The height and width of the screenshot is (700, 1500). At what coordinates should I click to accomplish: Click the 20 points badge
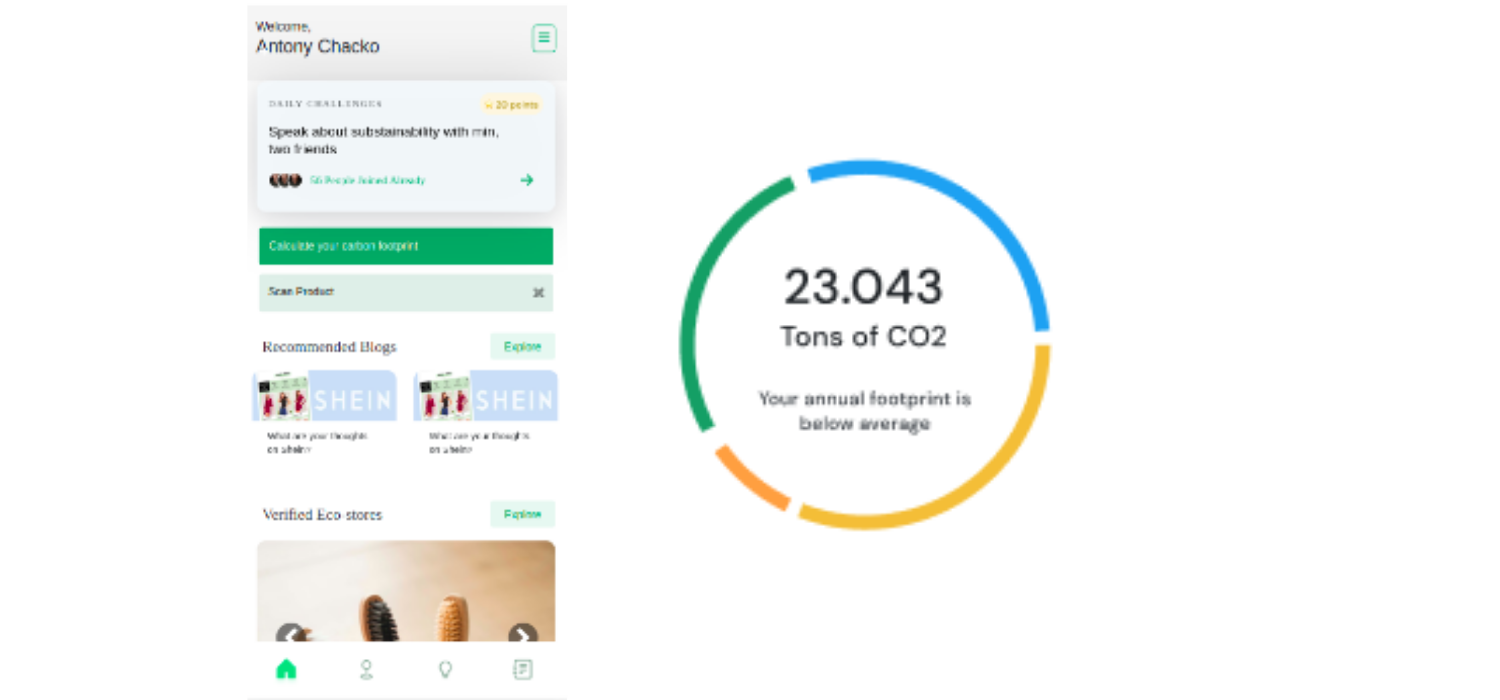click(x=512, y=105)
